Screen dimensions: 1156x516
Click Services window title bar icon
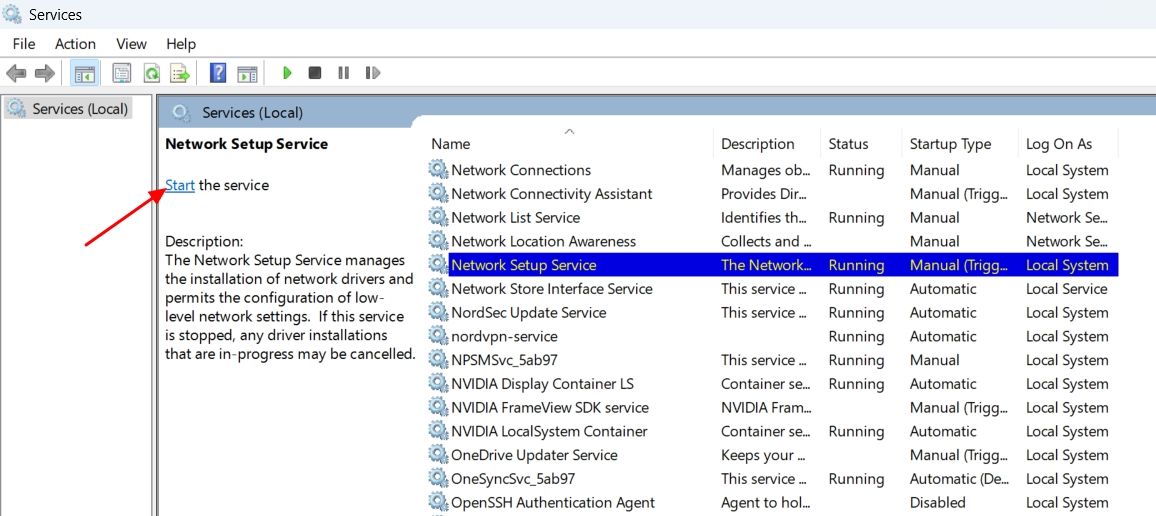(x=12, y=14)
